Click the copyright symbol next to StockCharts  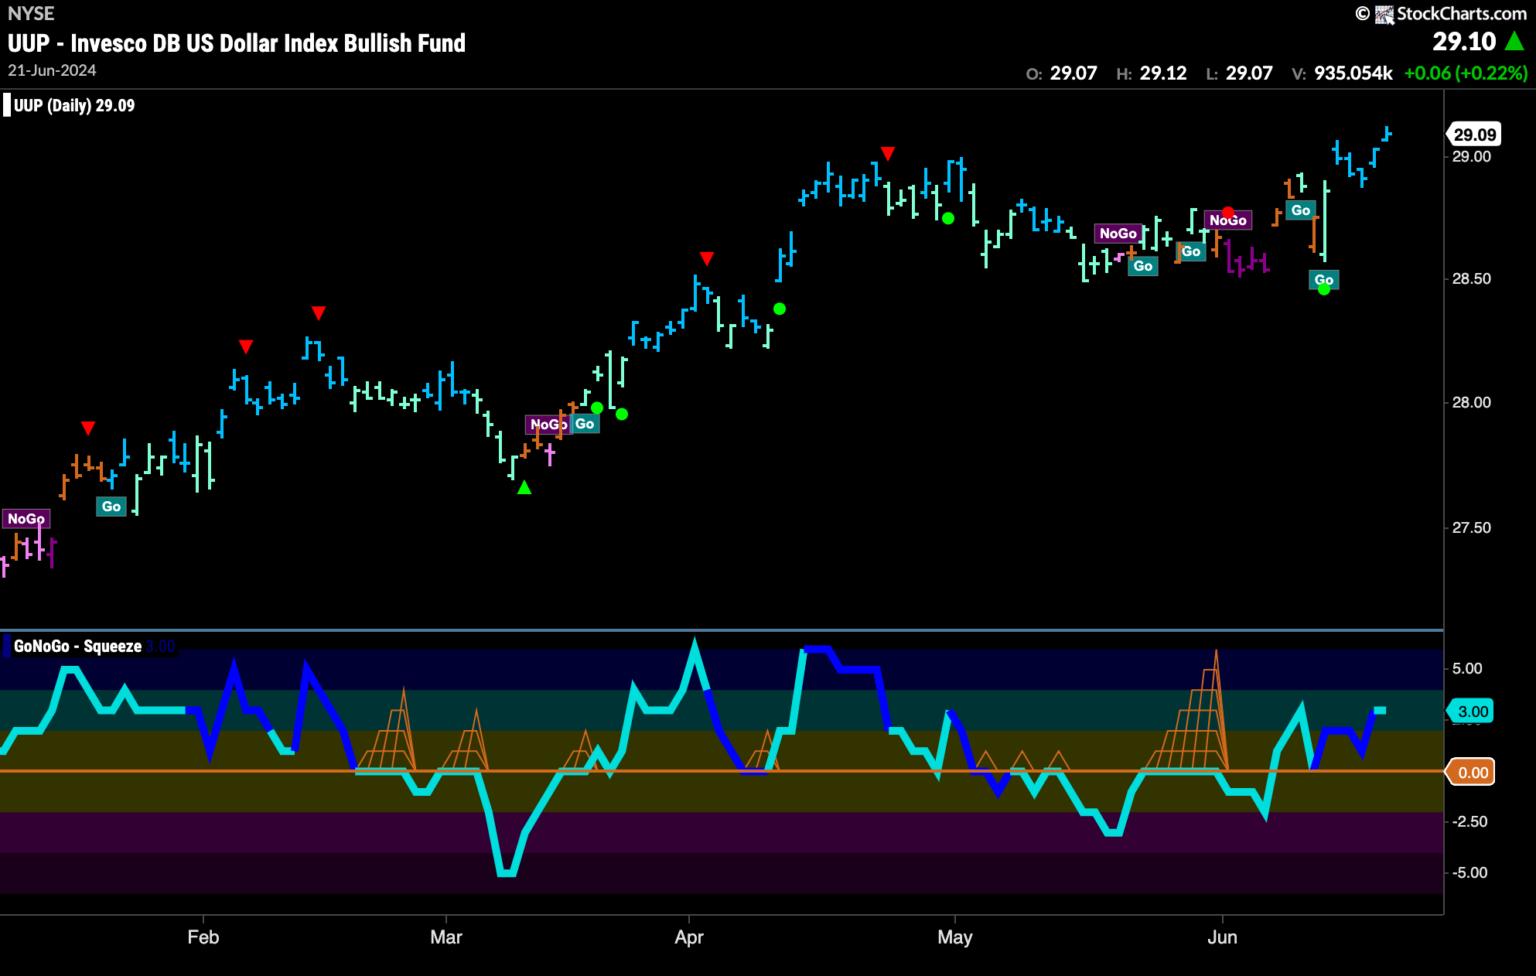pos(1362,14)
